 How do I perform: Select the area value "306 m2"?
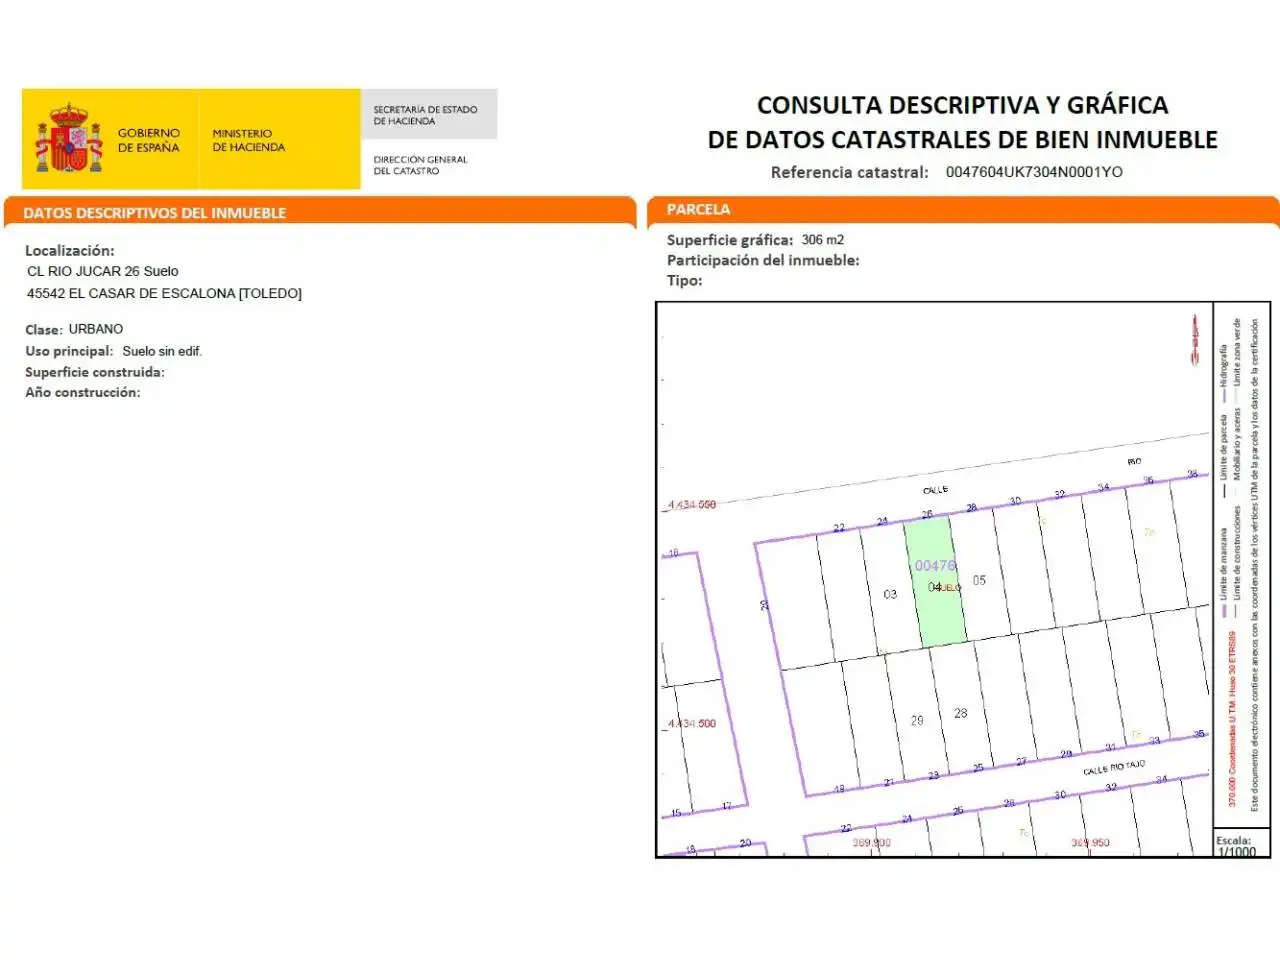tap(823, 240)
